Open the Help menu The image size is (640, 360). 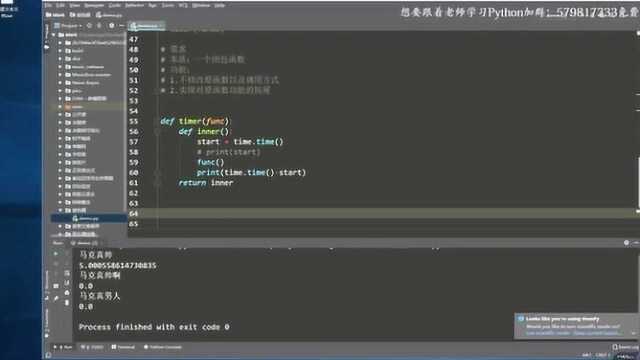pos(220,5)
